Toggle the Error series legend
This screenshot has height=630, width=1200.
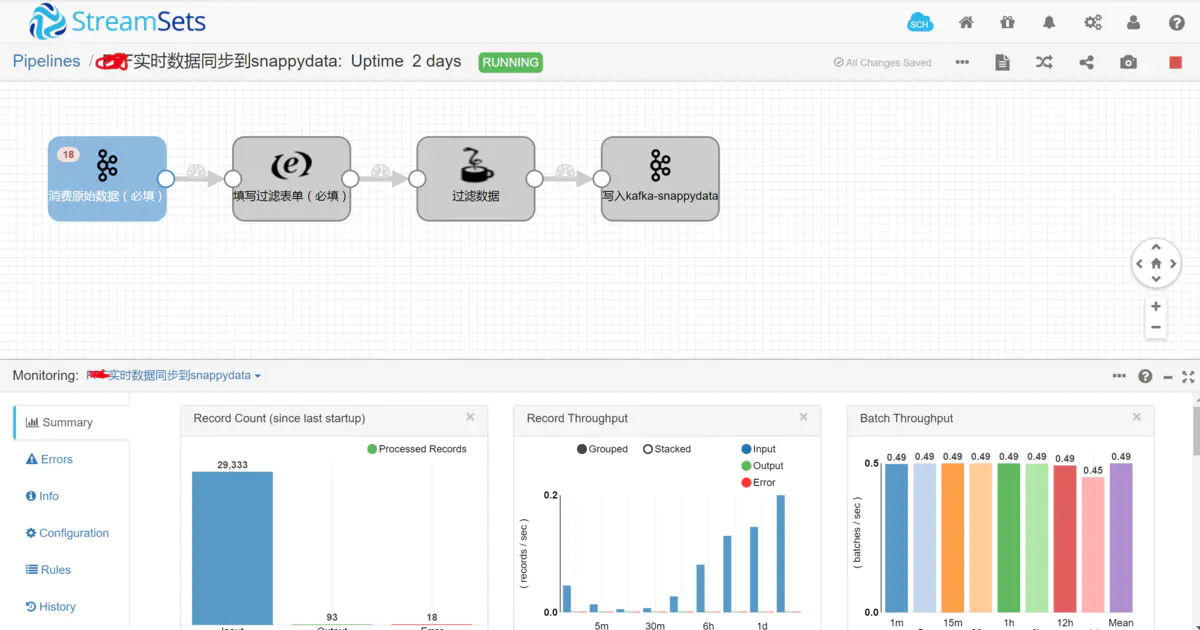758,482
